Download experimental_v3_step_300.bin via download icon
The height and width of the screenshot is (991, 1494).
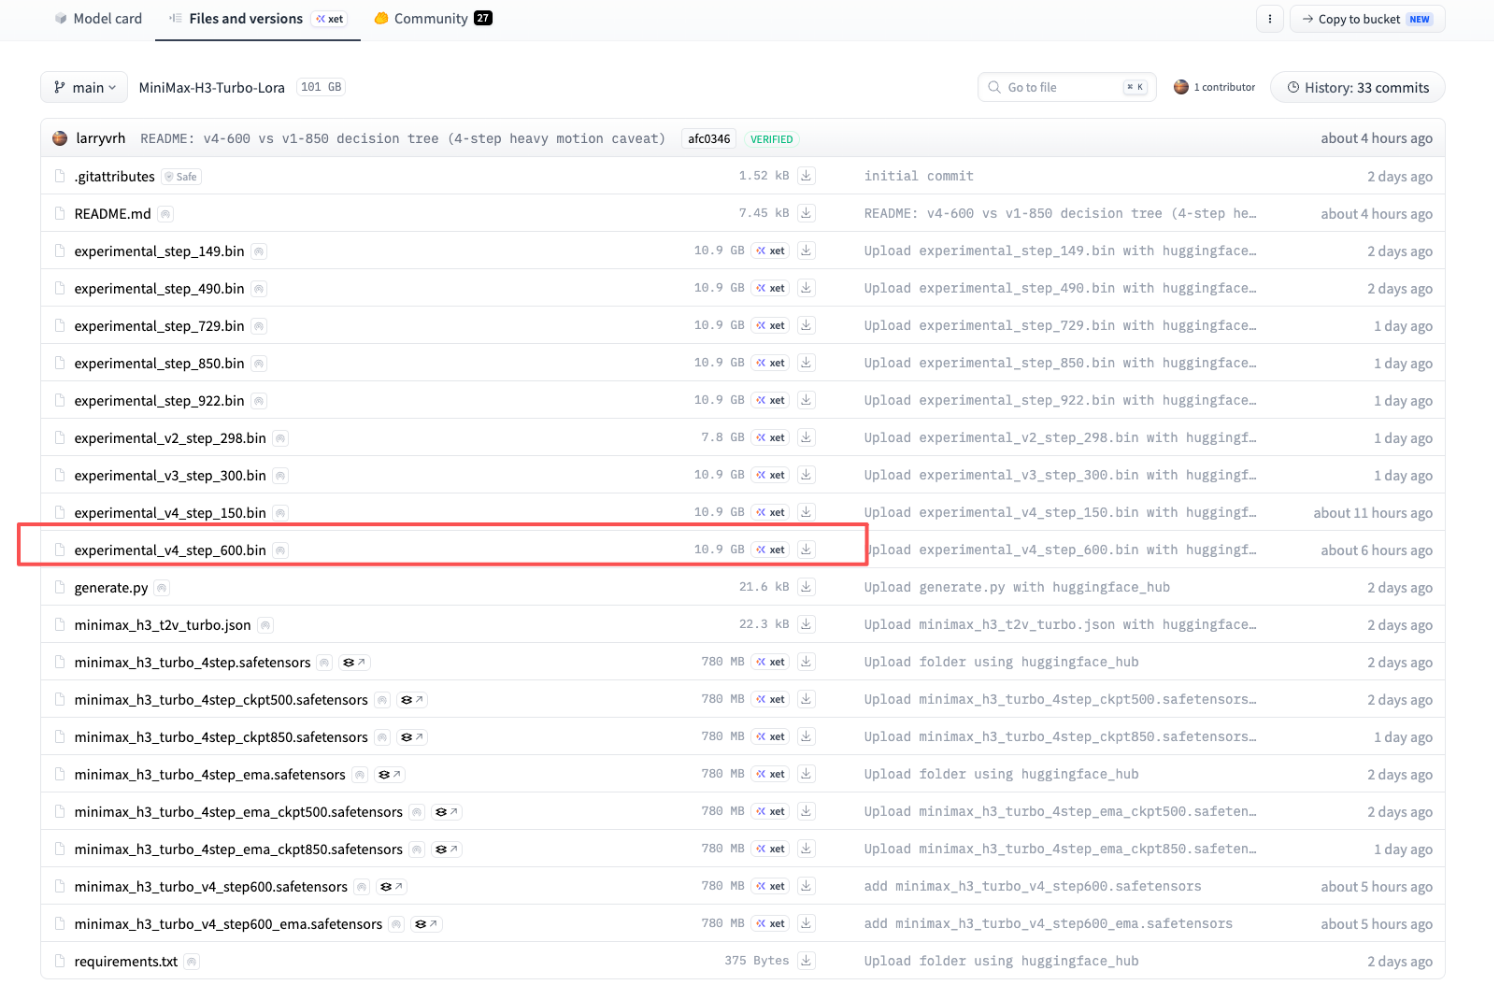(806, 475)
